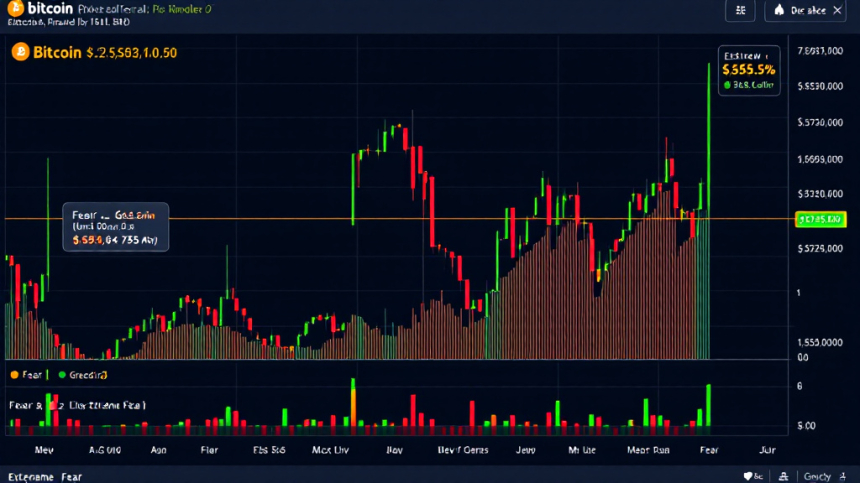Viewport: 860px width, 483px height.
Task: Click the "Mi Lie" time axis label
Action: (x=582, y=450)
